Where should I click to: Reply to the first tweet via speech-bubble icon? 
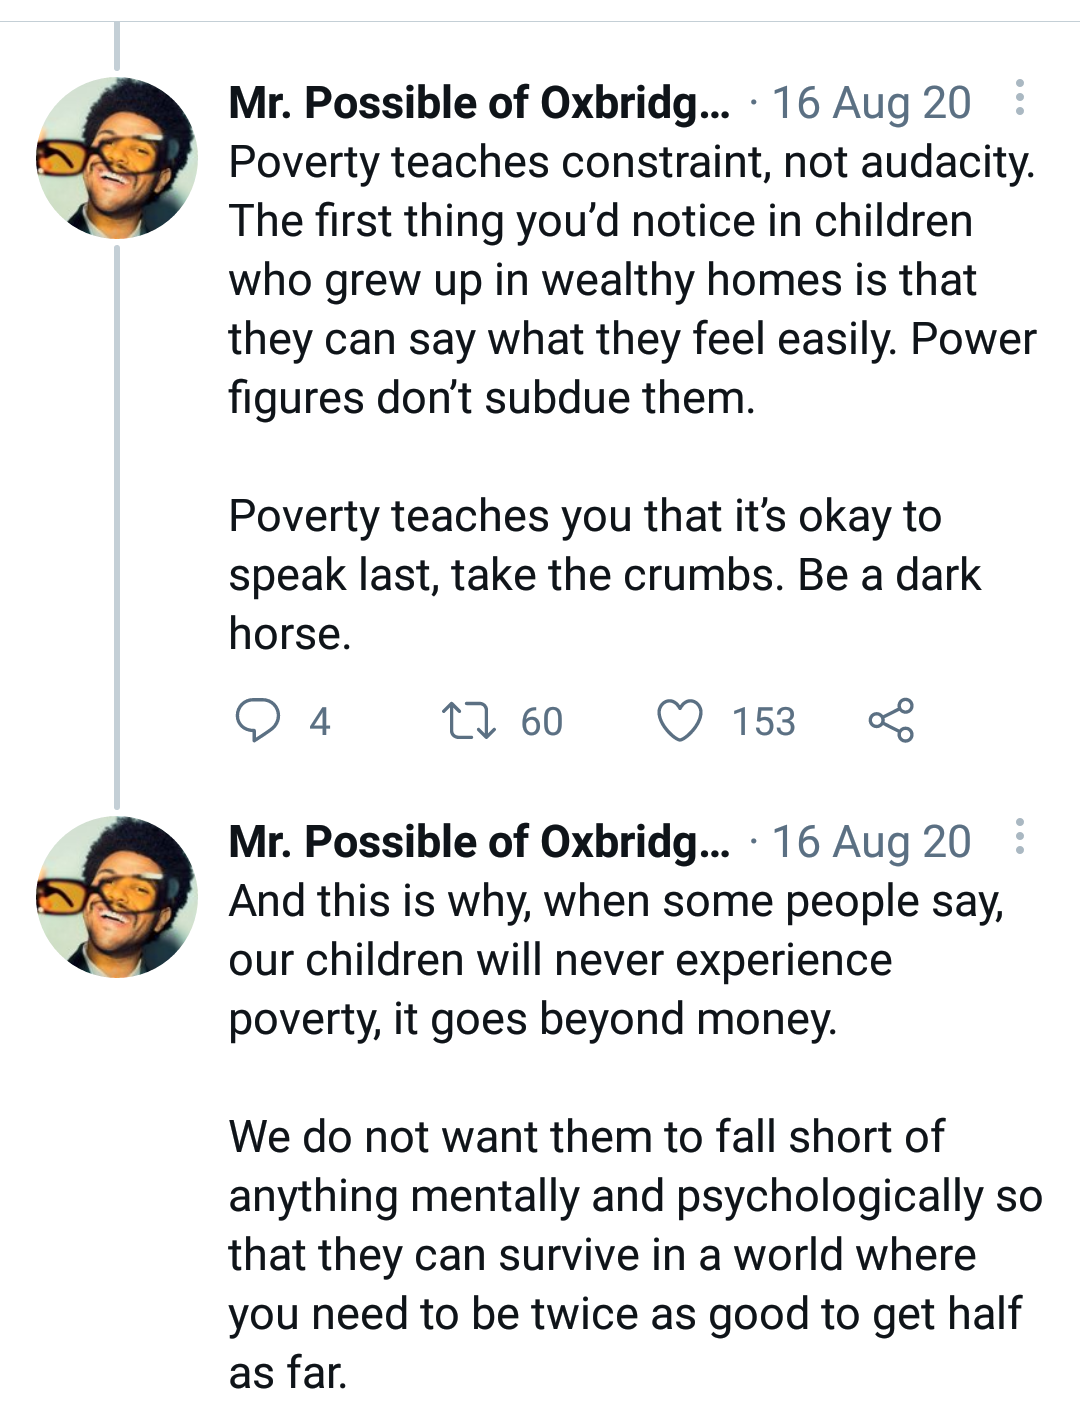257,720
